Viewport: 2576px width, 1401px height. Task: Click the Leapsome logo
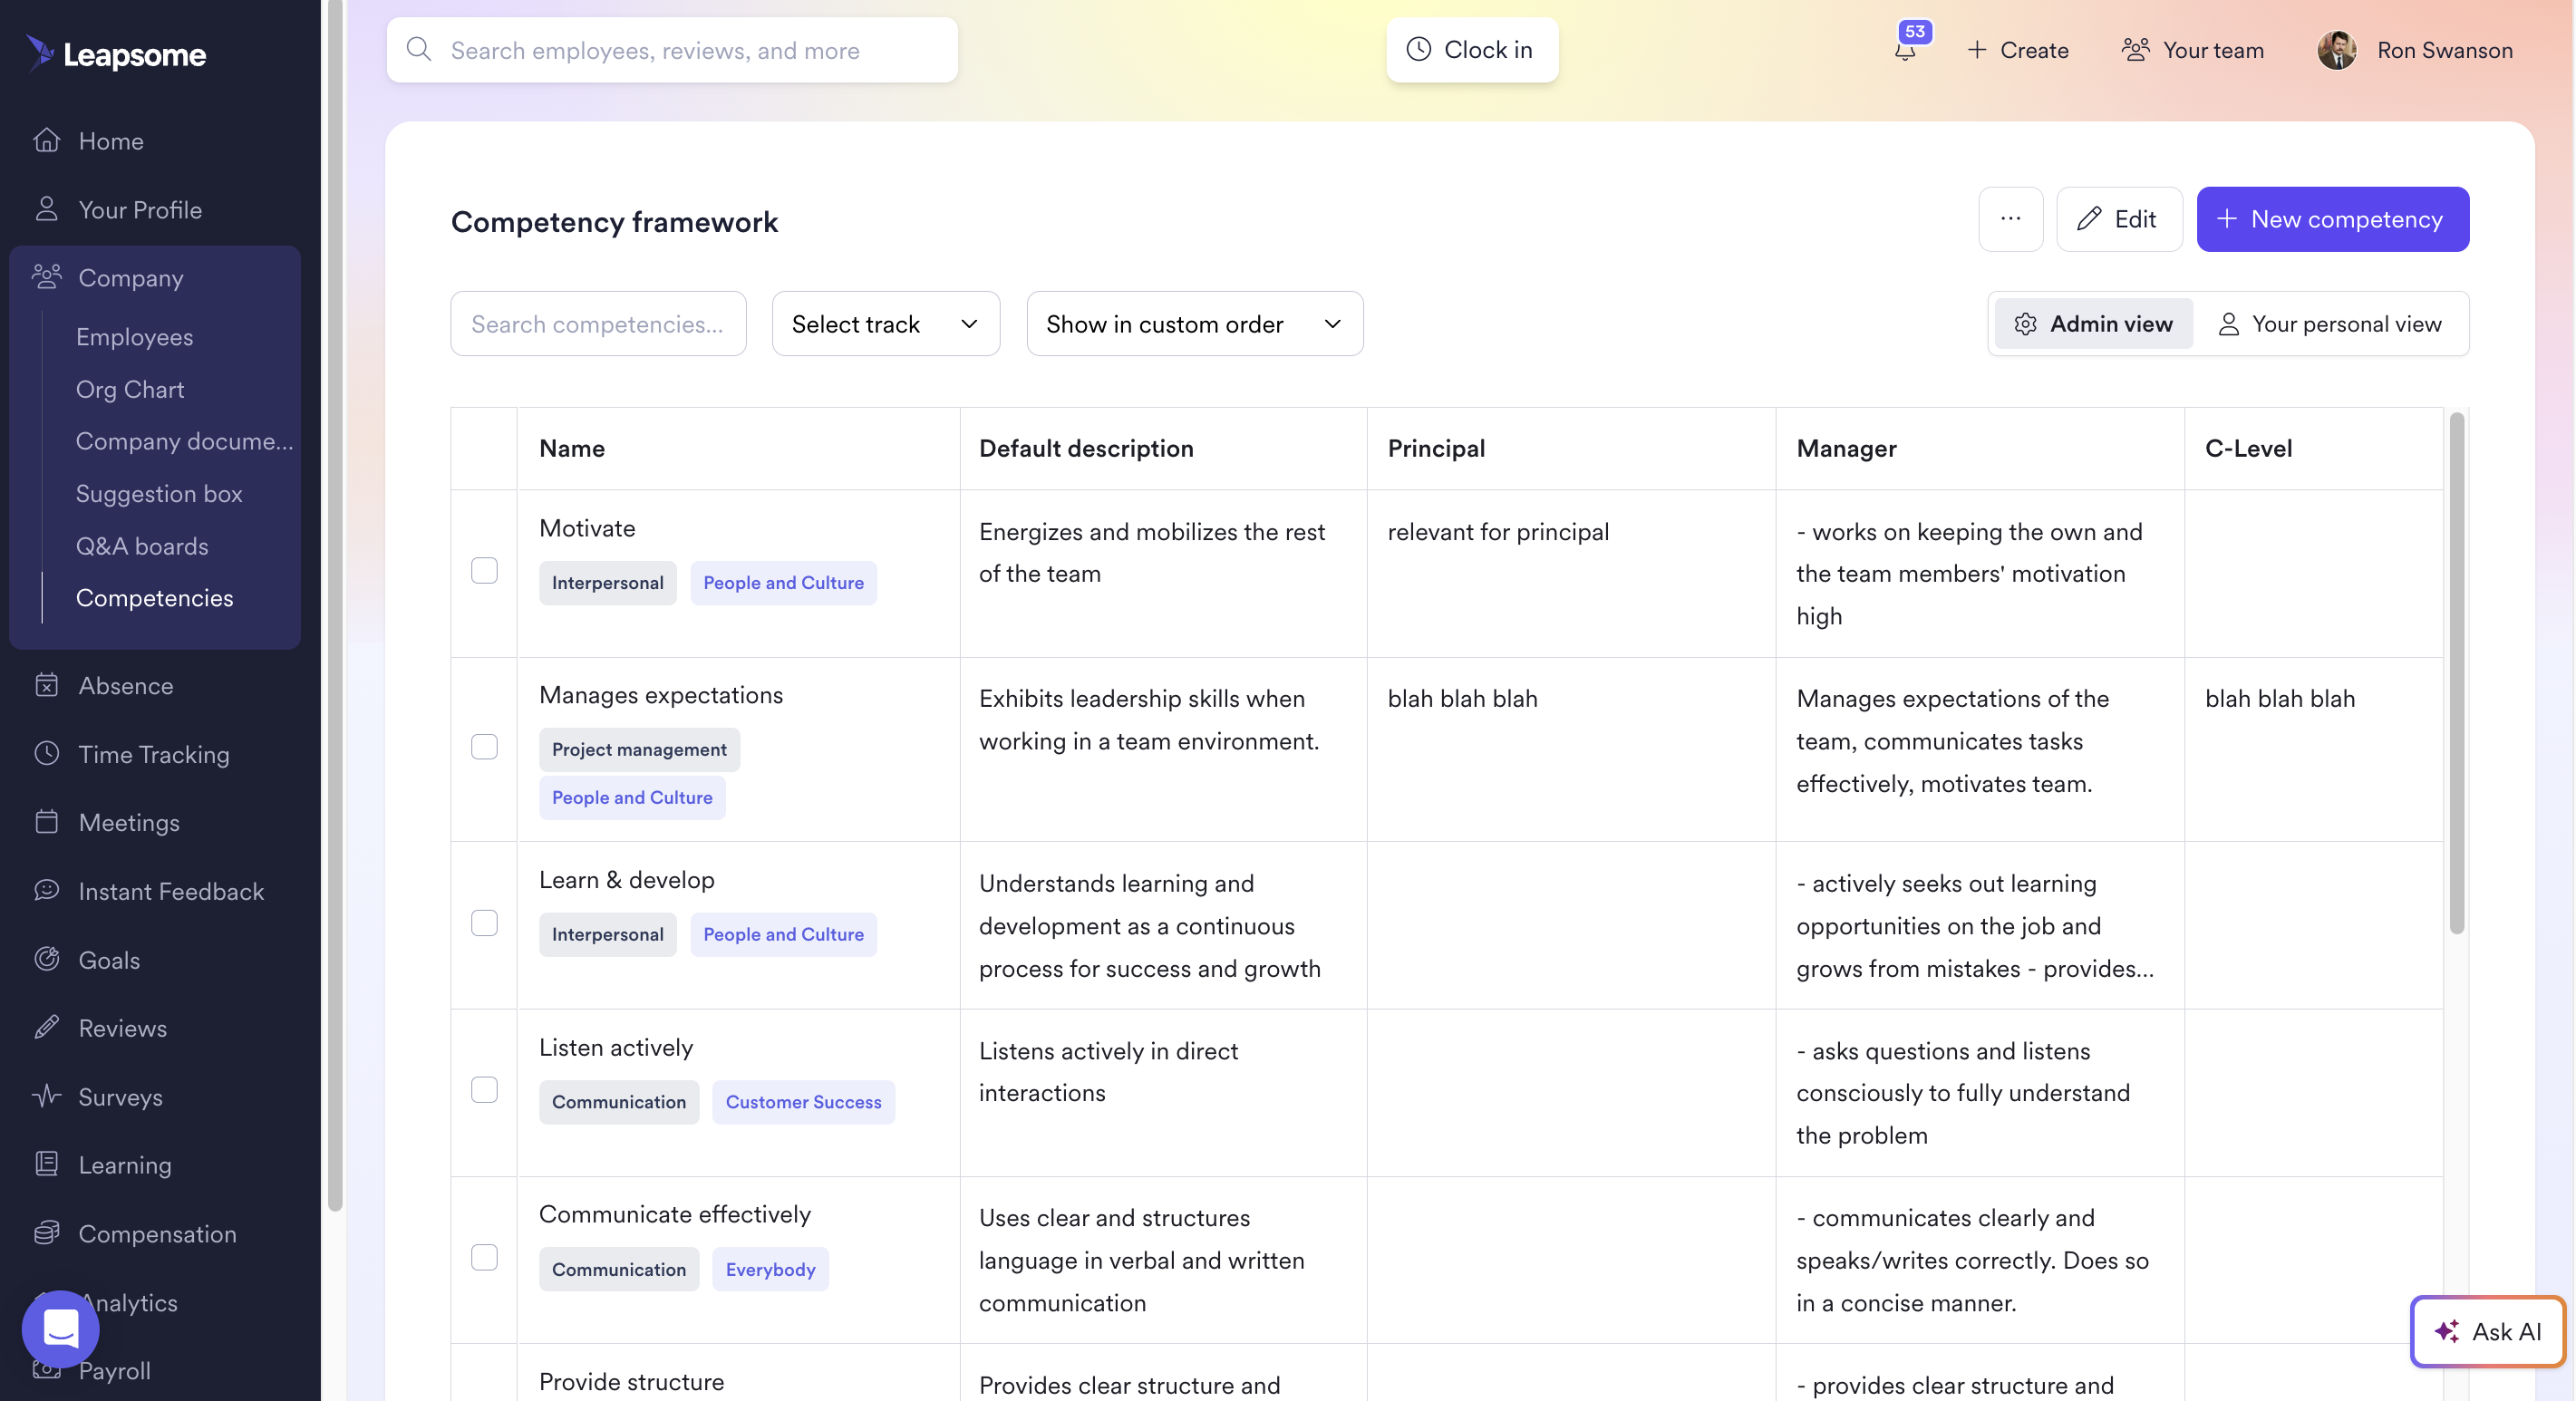pos(116,54)
